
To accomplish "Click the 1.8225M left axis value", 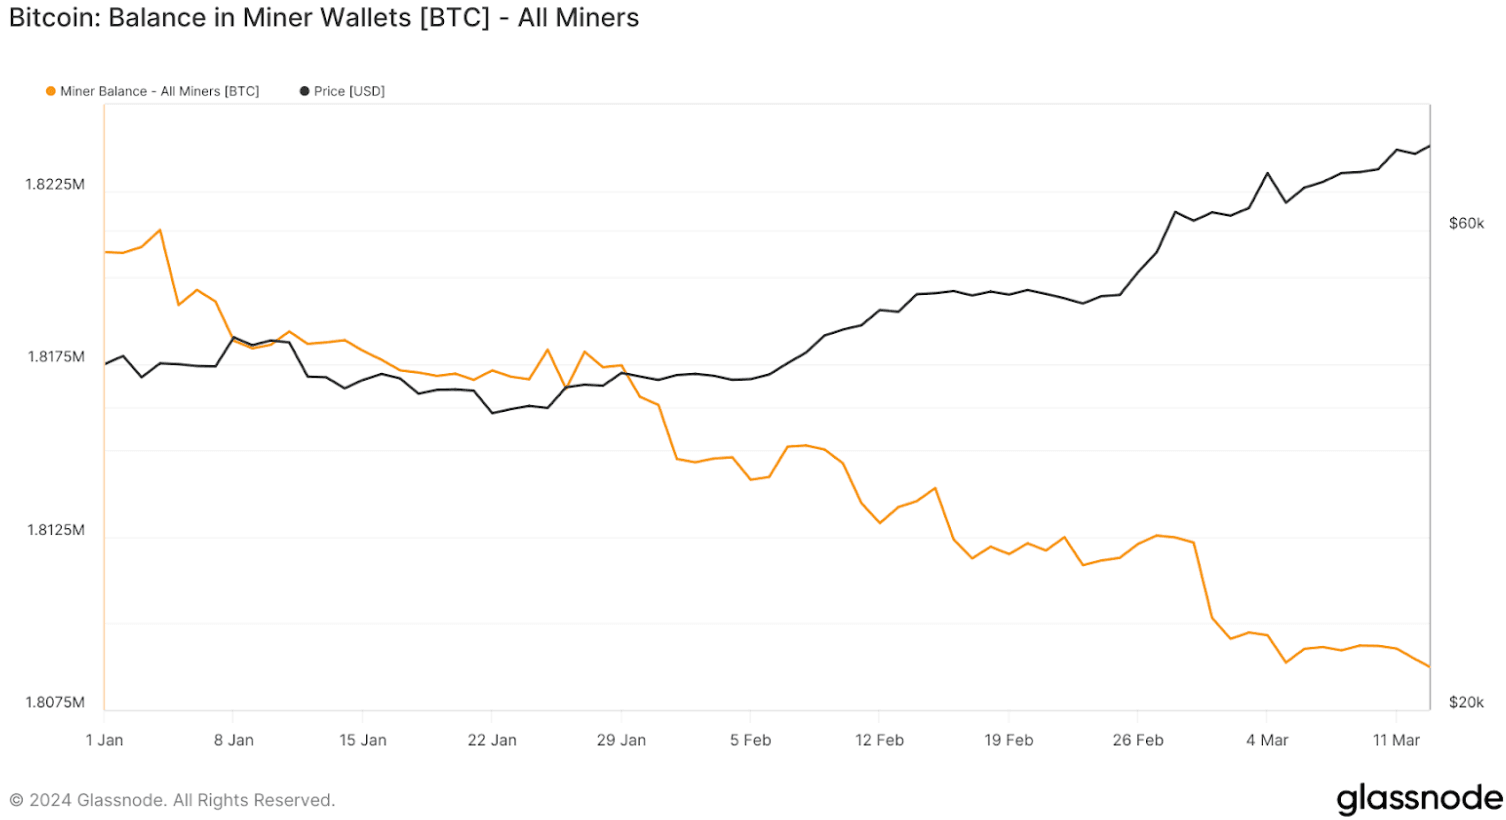I will tap(55, 184).
